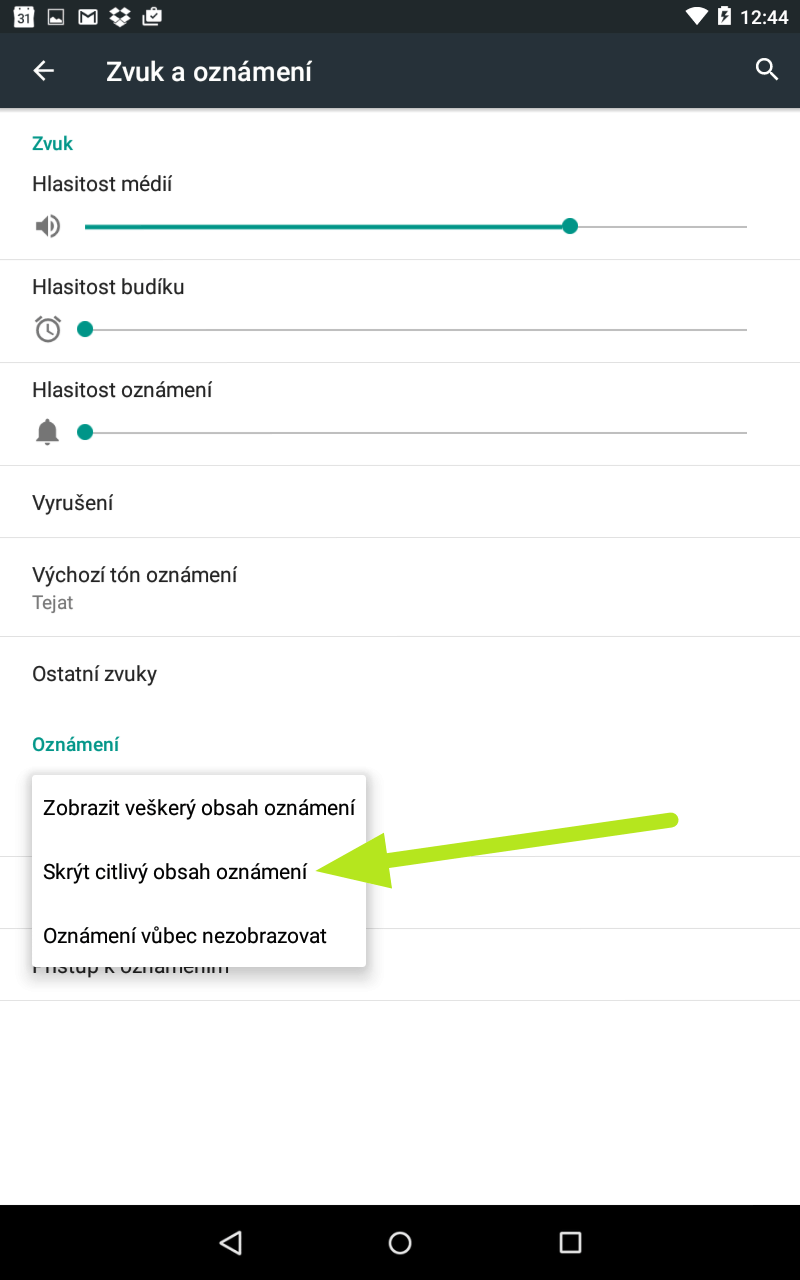The height and width of the screenshot is (1280, 800).
Task: Tap the back arrow in header
Action: (x=44, y=71)
